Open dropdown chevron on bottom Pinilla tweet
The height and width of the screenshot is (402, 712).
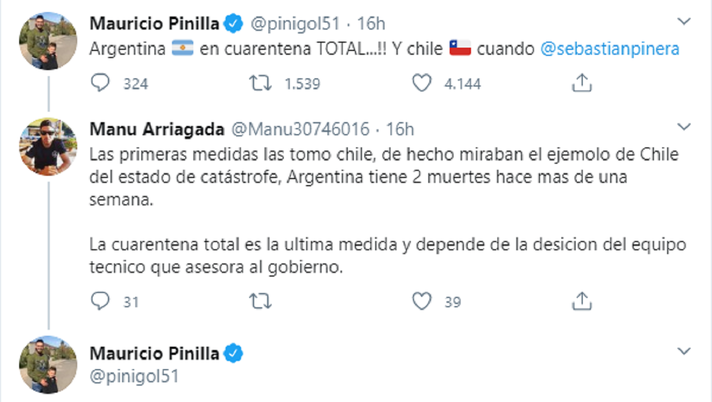coord(685,351)
